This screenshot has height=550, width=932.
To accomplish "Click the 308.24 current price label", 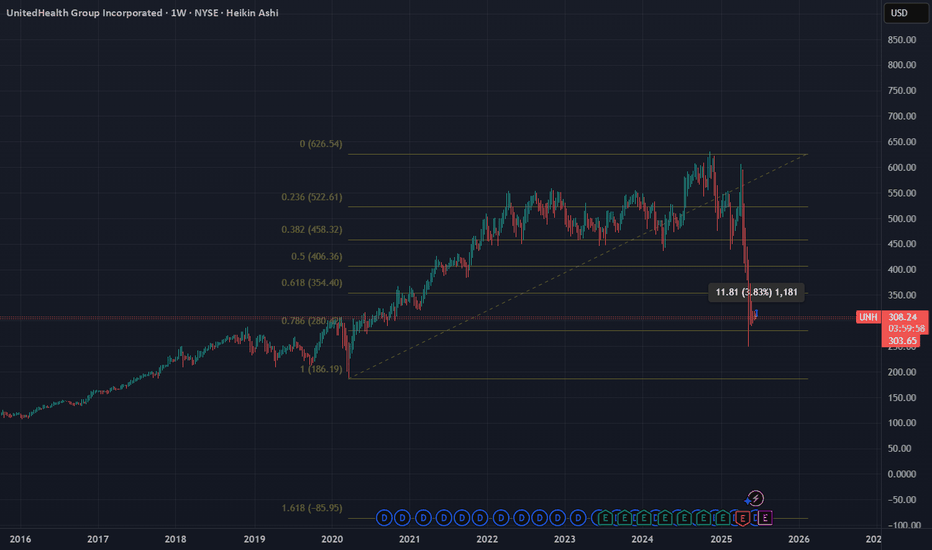I will 902,317.
